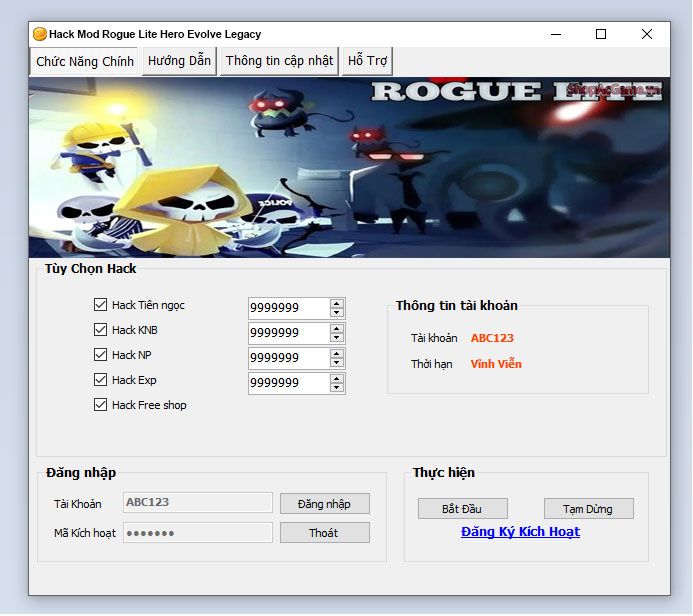Maximize the Hack Mod window
Image resolution: width=693 pixels, height=616 pixels.
coord(601,34)
